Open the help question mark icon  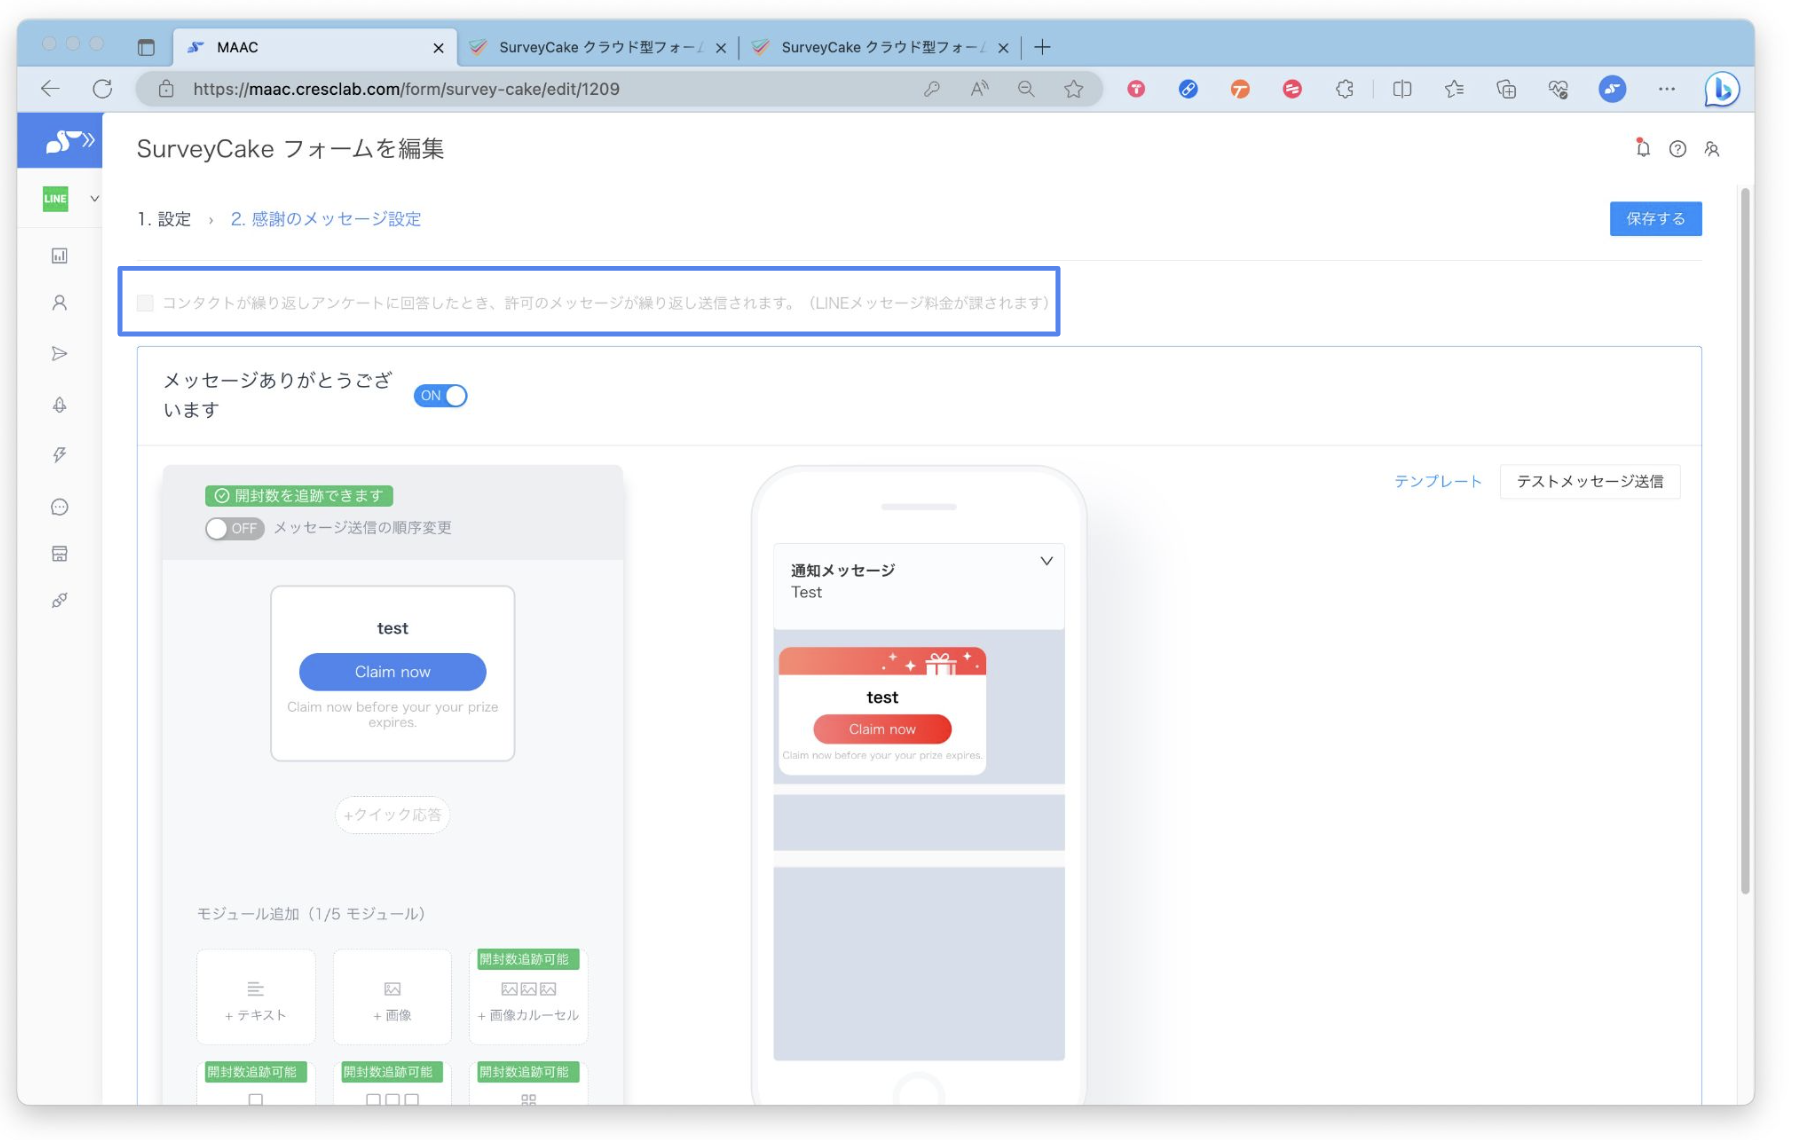point(1677,149)
